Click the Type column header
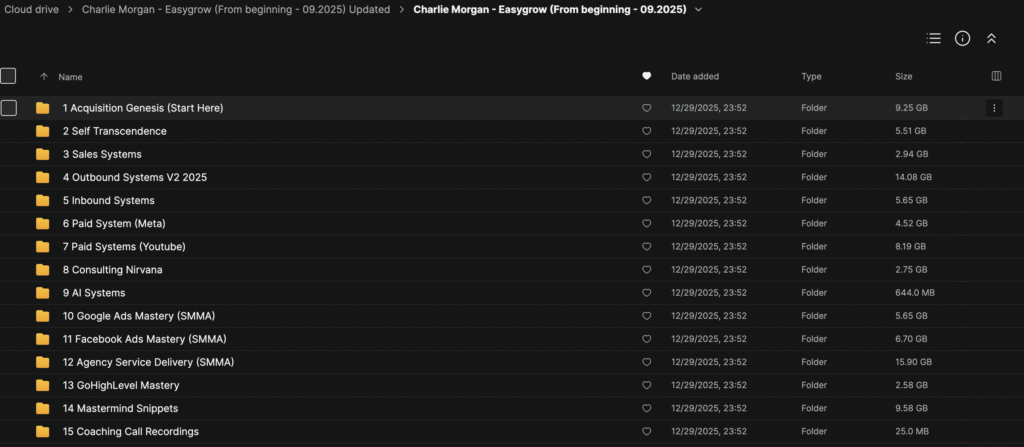The height and width of the screenshot is (447, 1024). (x=811, y=77)
